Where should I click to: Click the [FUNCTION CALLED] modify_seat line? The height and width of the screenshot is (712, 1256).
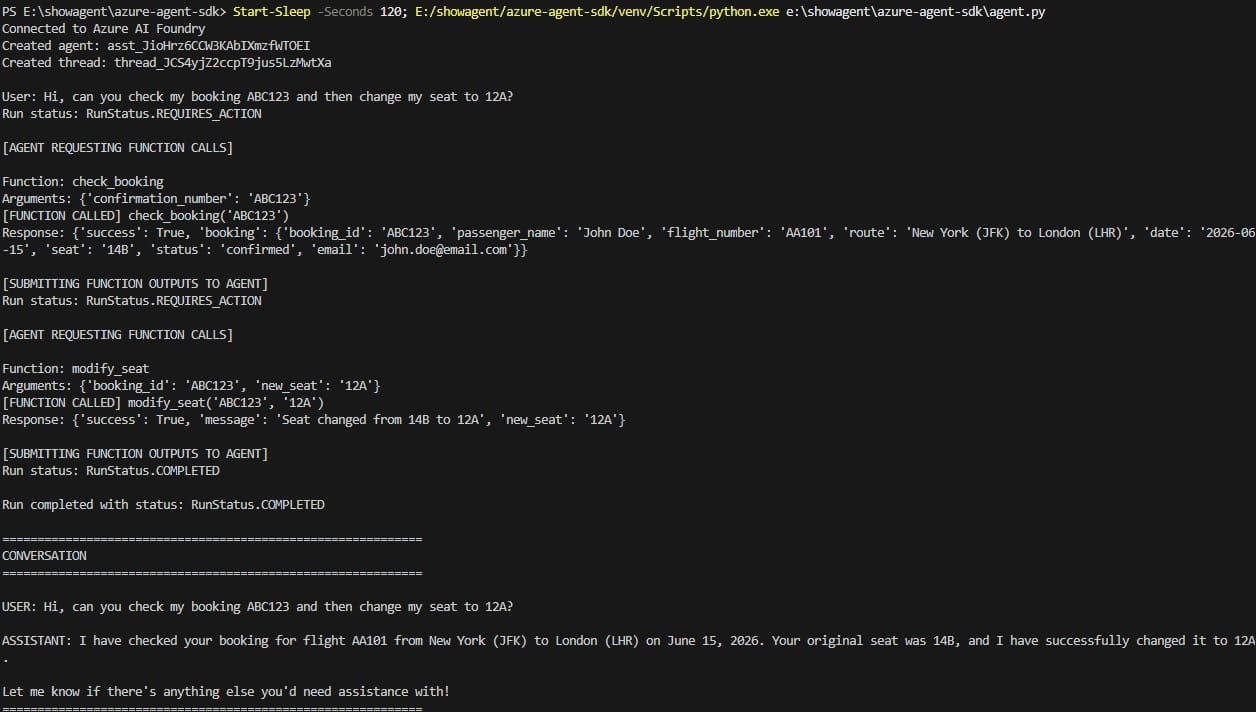click(163, 403)
